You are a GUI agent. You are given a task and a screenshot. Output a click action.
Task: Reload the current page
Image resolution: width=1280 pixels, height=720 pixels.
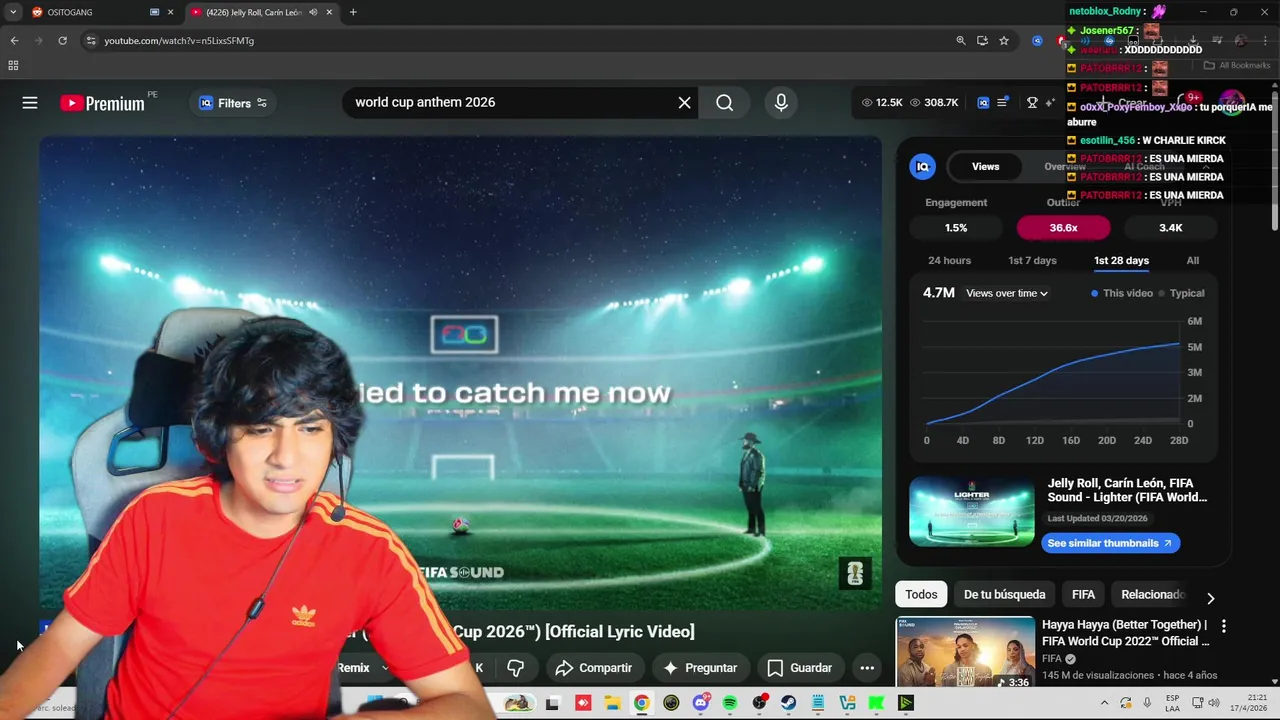pyautogui.click(x=62, y=41)
